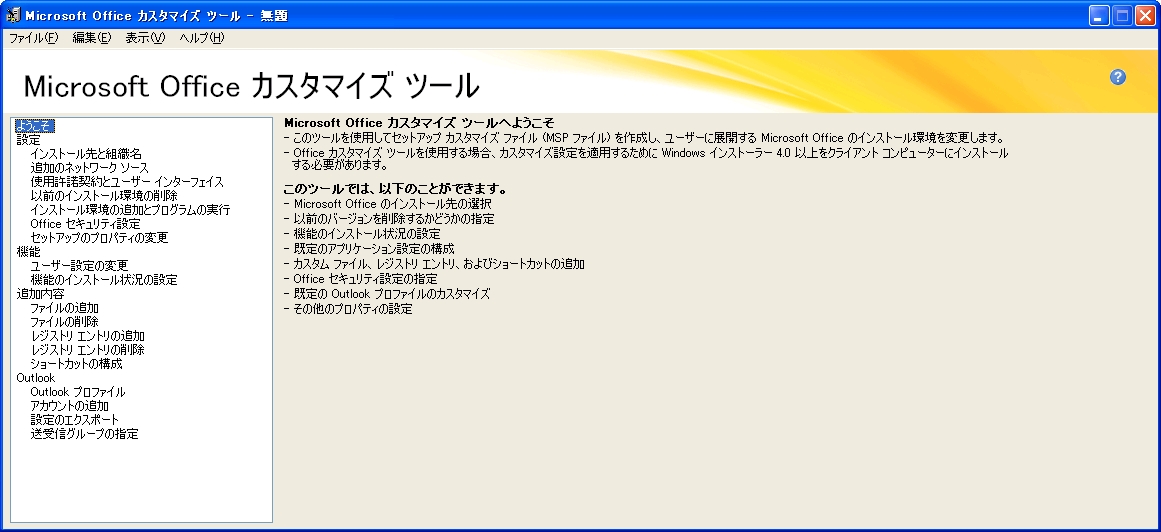This screenshot has width=1161, height=532.
Task: Select the Outlook section heading
Action: (36, 378)
